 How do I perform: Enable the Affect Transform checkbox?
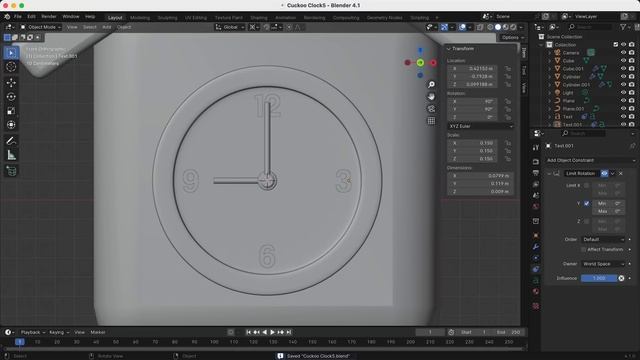coord(584,249)
